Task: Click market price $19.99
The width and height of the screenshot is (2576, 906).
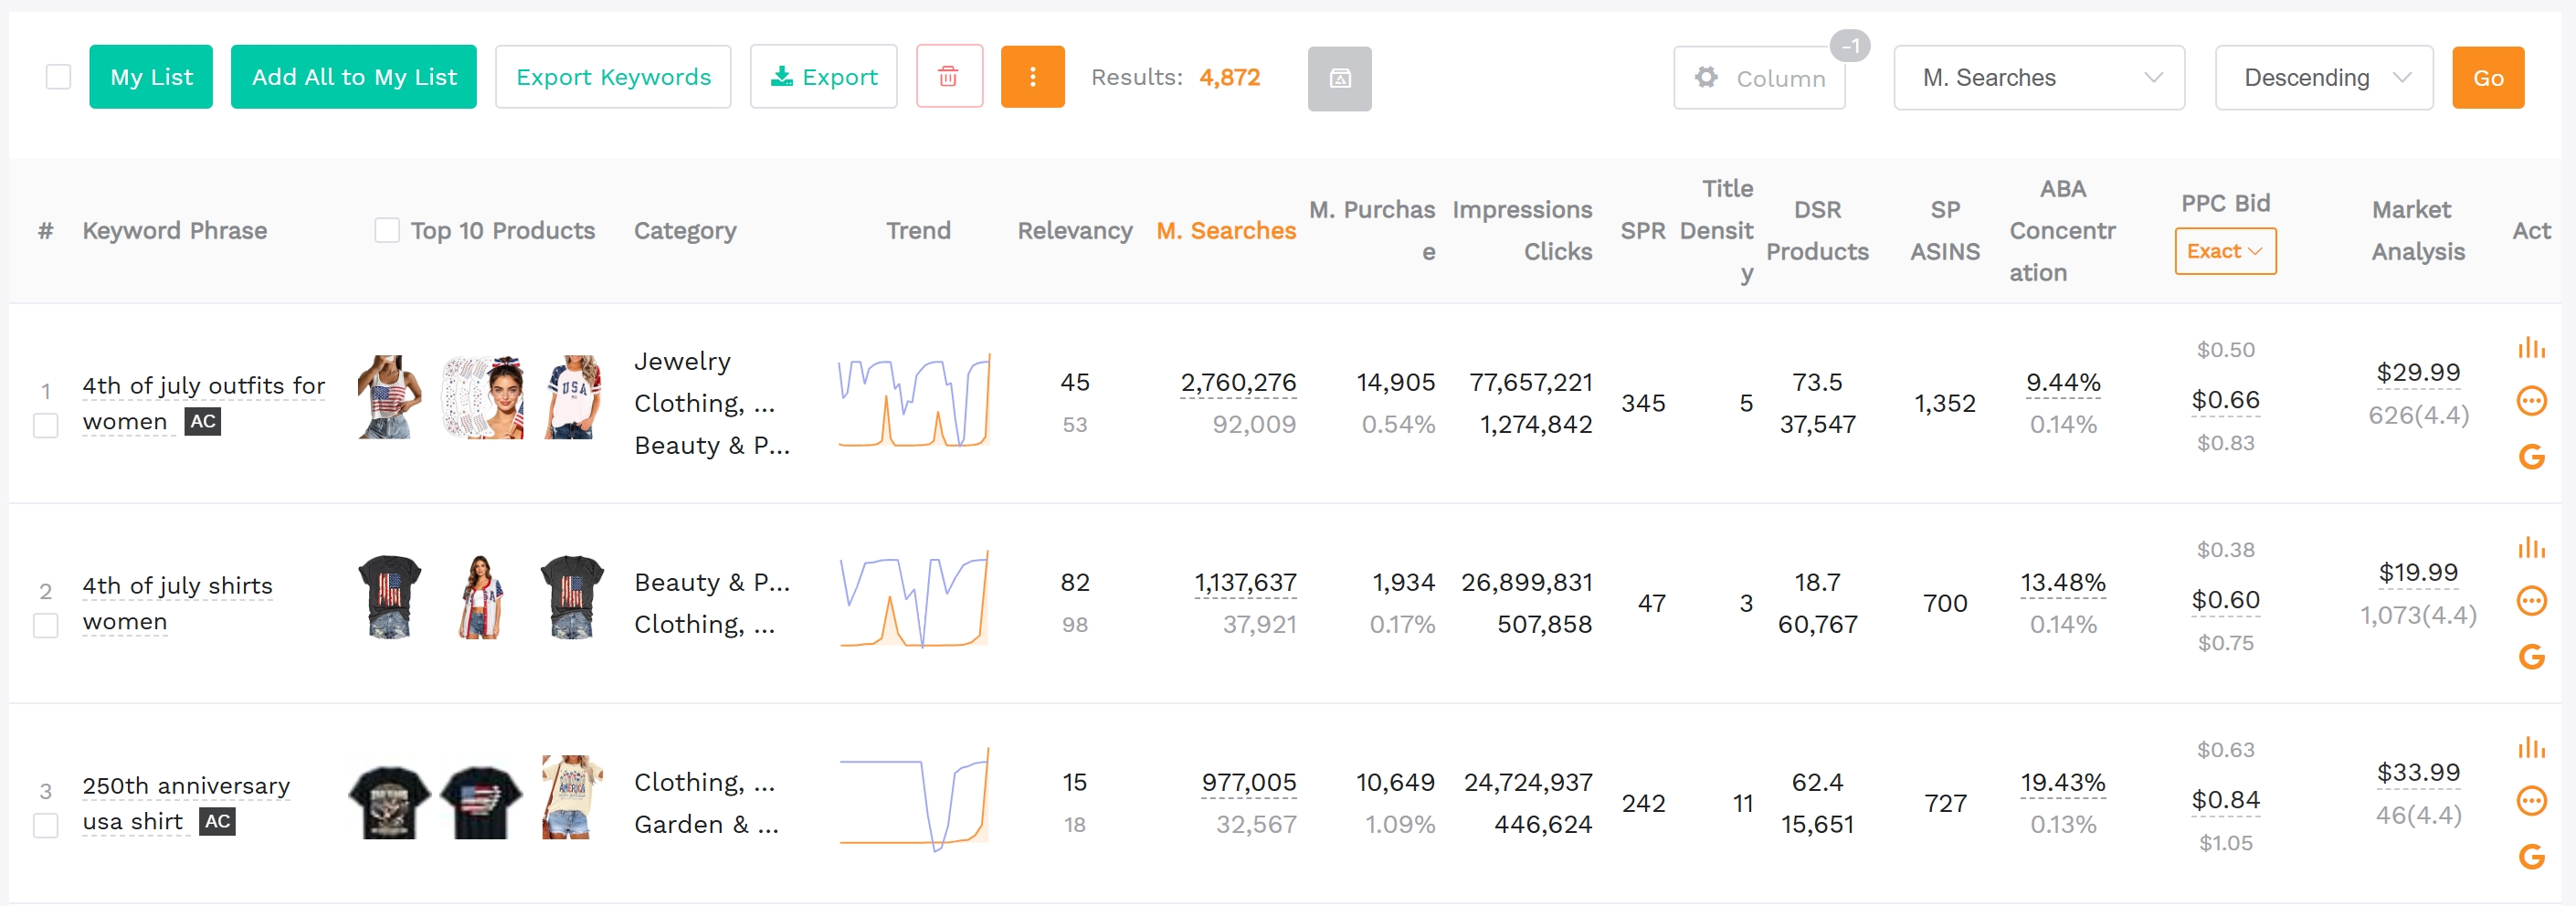Action: 2418,572
